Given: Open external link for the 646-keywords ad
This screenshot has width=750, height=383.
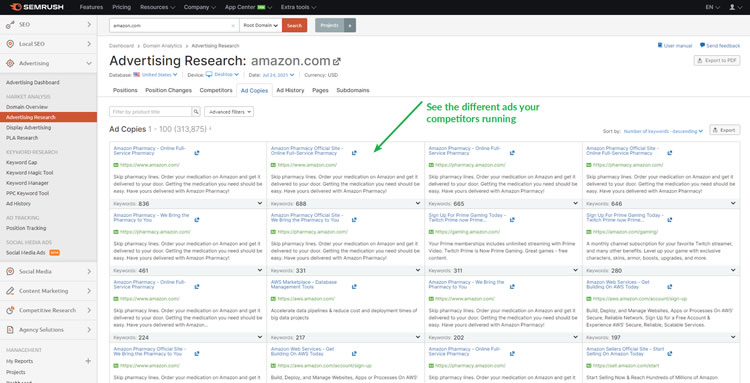Looking at the screenshot, I should tap(669, 153).
